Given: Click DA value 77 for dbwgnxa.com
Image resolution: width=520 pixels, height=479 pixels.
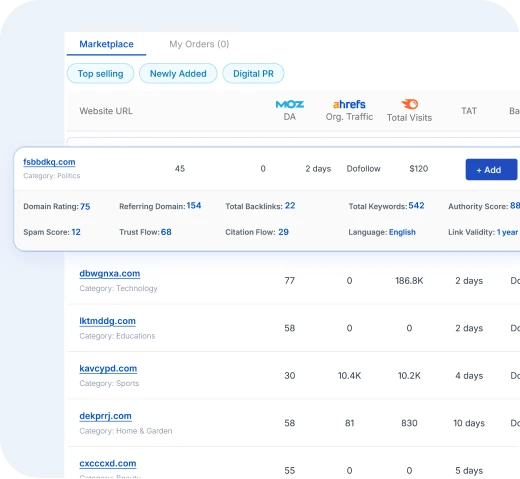Looking at the screenshot, I should coord(289,281).
